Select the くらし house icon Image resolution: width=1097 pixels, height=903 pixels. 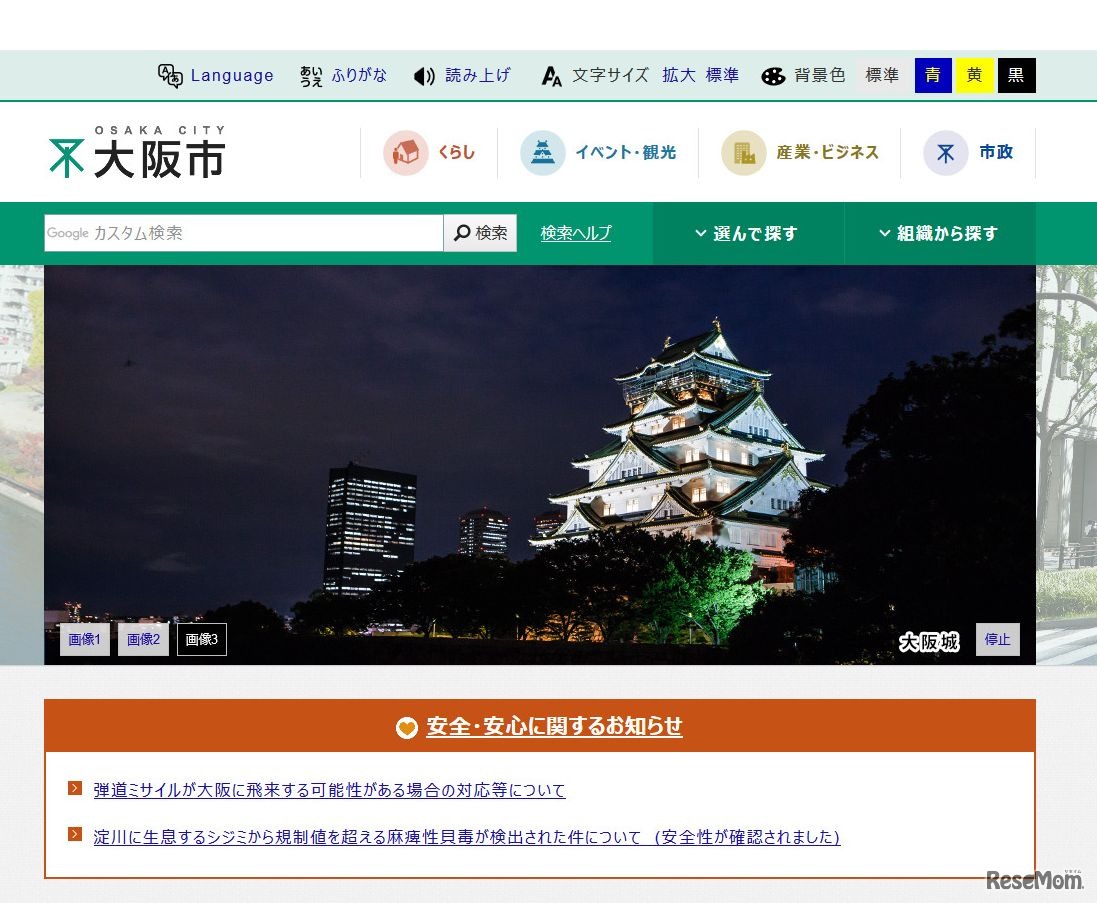(x=408, y=152)
